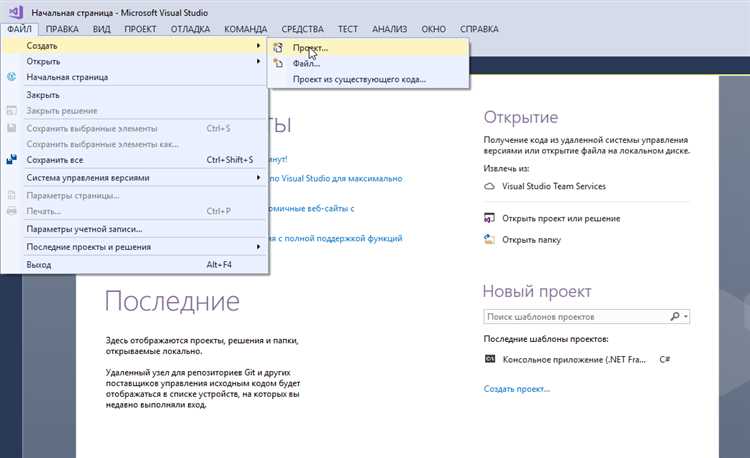Open the ТЕСТ menu
Viewport: 750px width, 458px height.
click(x=348, y=29)
